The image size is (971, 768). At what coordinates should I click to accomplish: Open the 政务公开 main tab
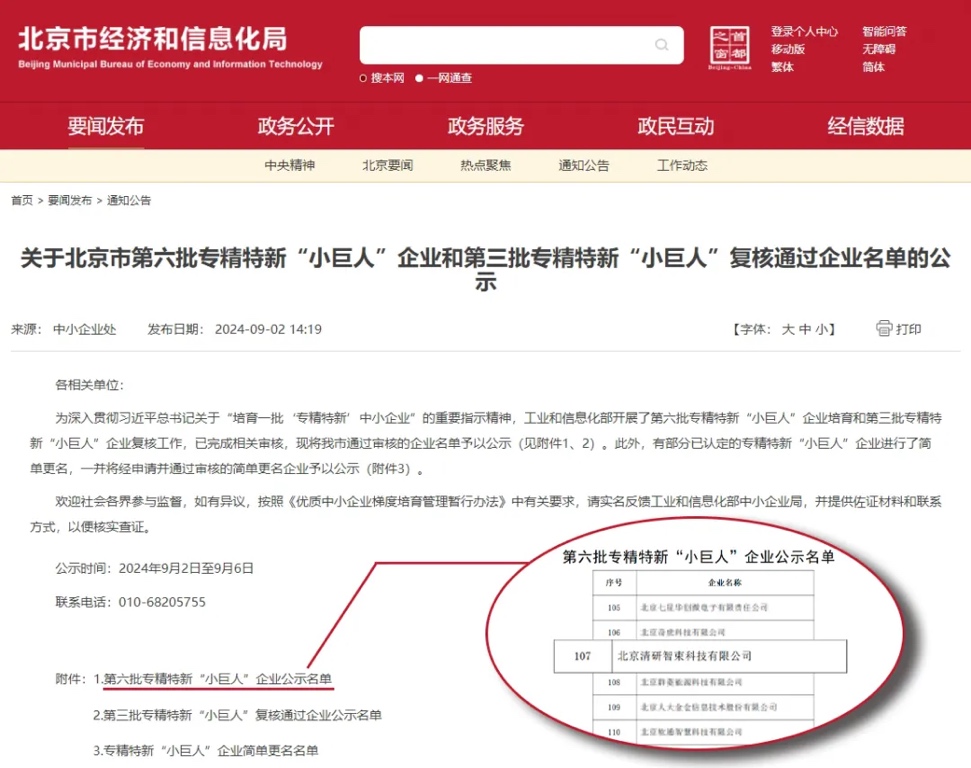(296, 126)
